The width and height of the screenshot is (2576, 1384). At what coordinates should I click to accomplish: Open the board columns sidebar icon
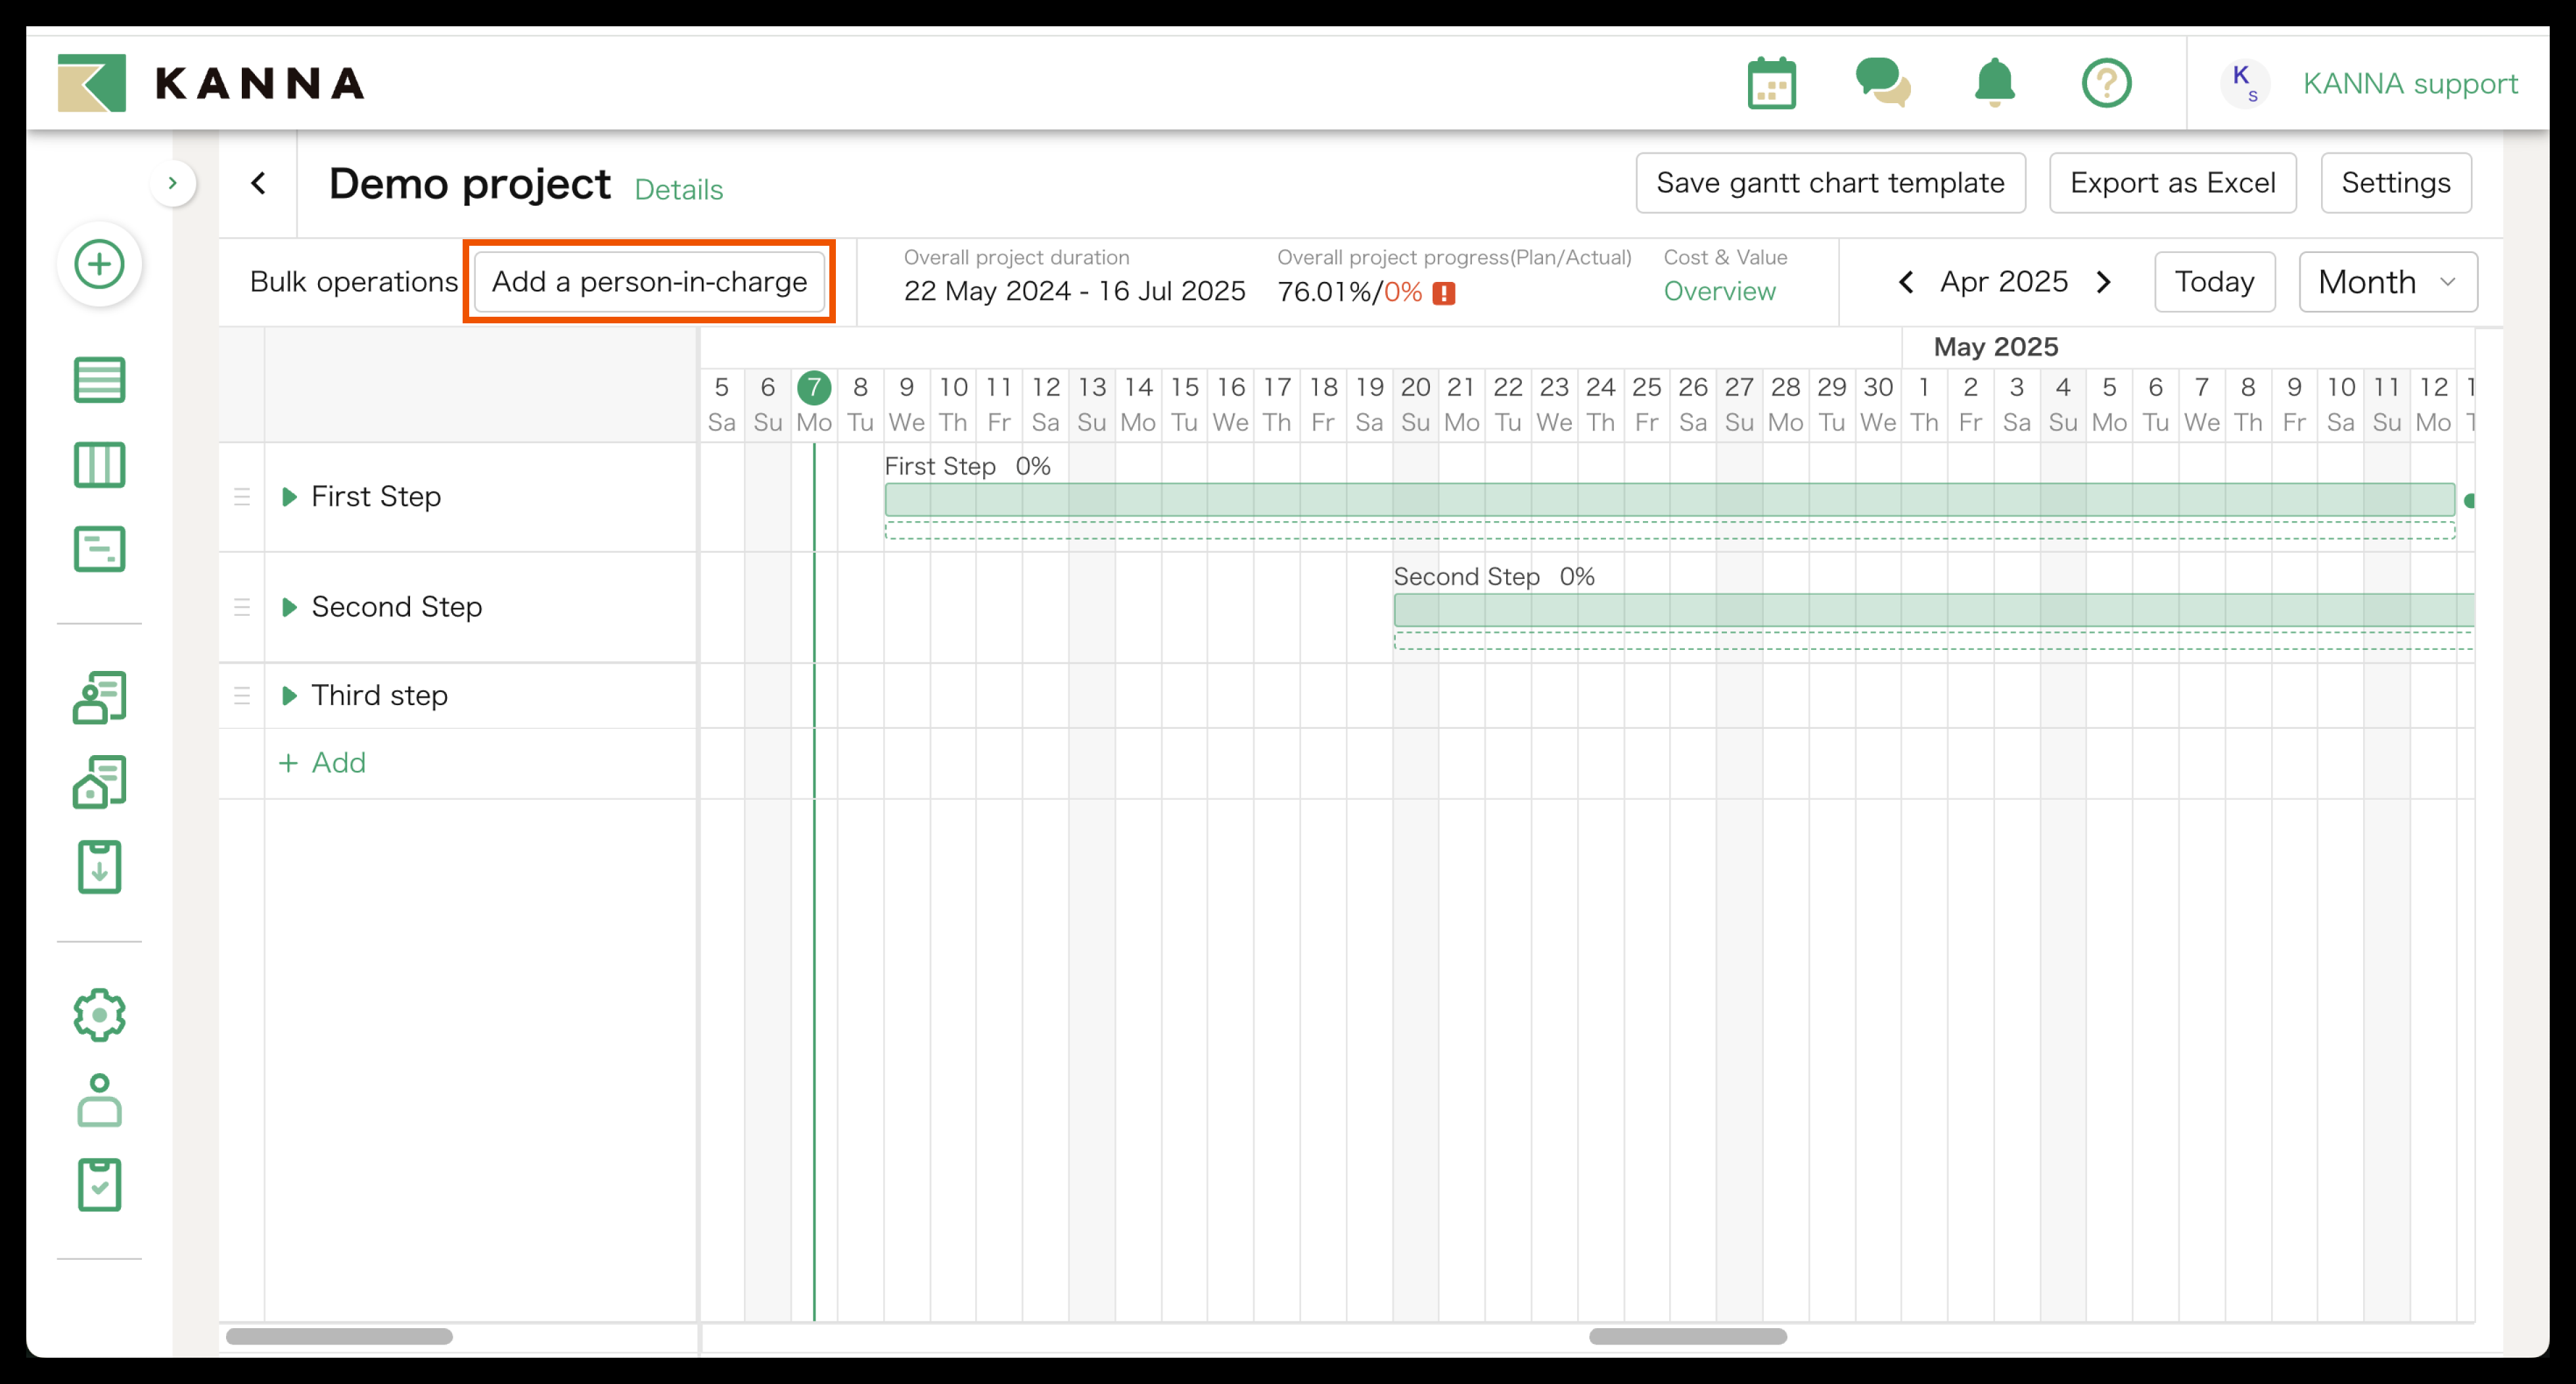tap(99, 465)
